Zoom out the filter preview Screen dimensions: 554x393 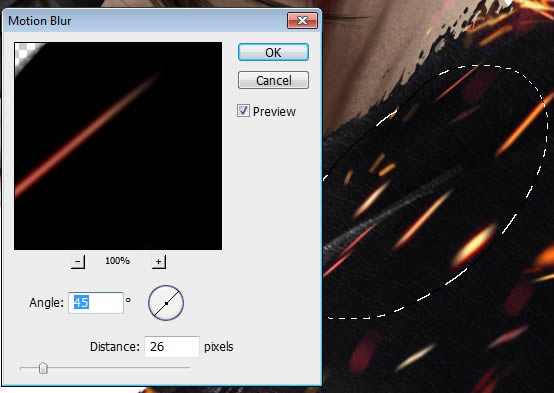point(78,262)
